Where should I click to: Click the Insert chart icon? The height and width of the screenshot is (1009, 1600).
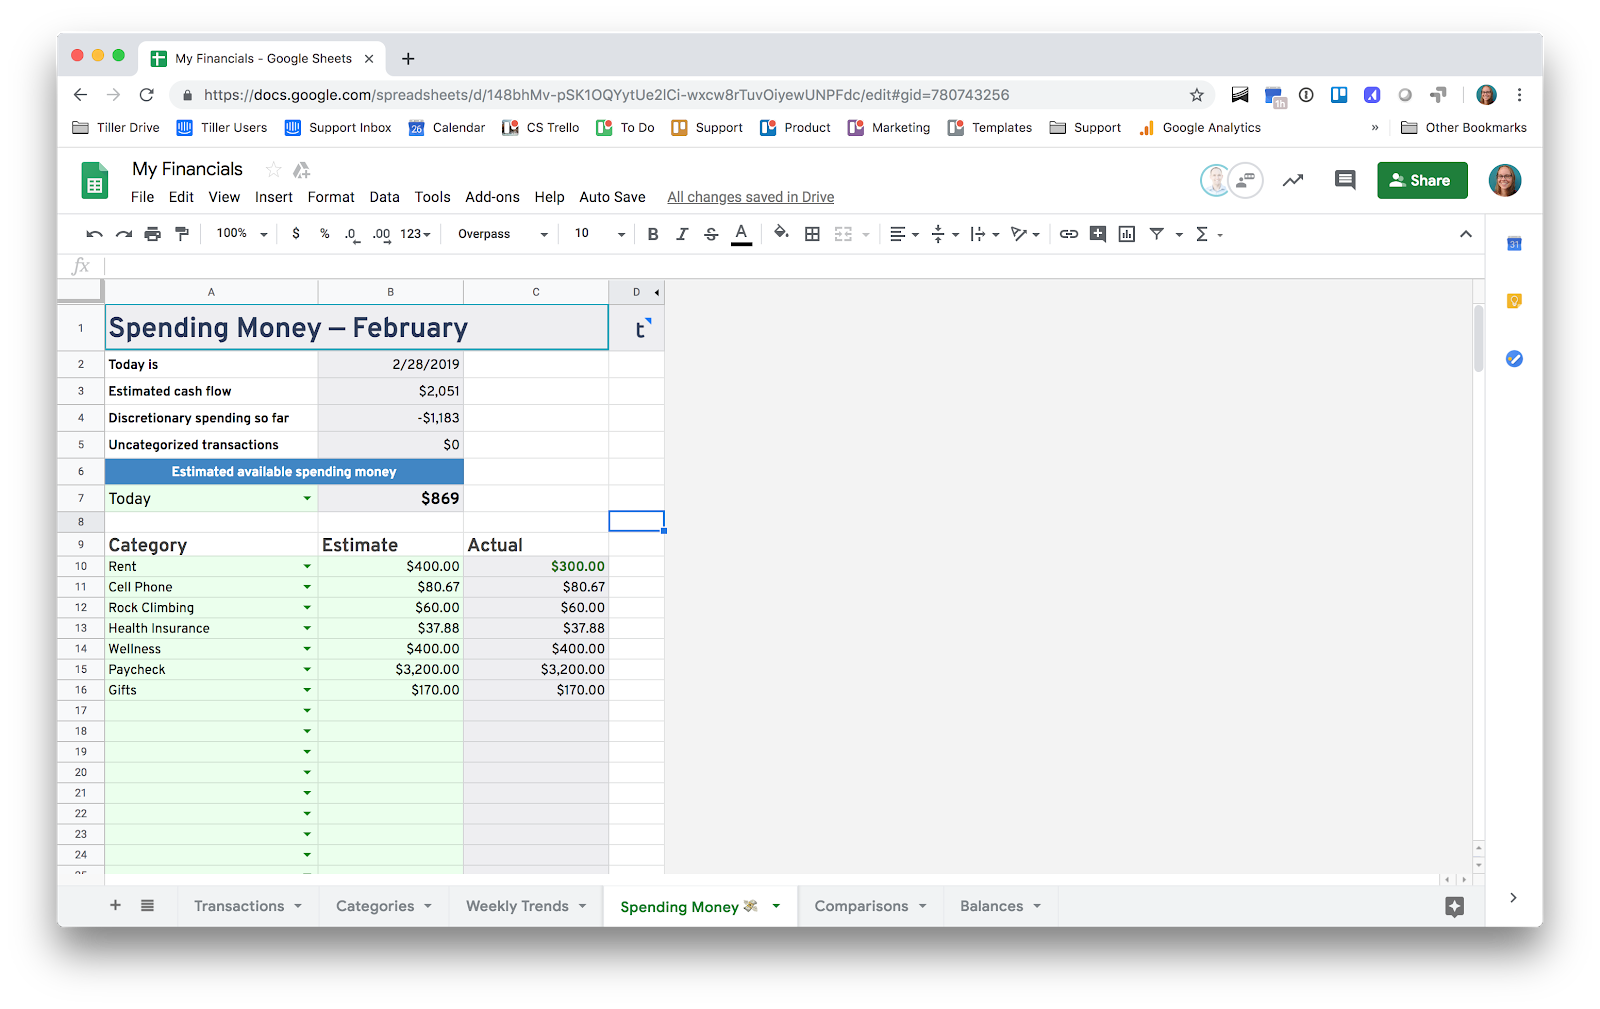pyautogui.click(x=1126, y=233)
